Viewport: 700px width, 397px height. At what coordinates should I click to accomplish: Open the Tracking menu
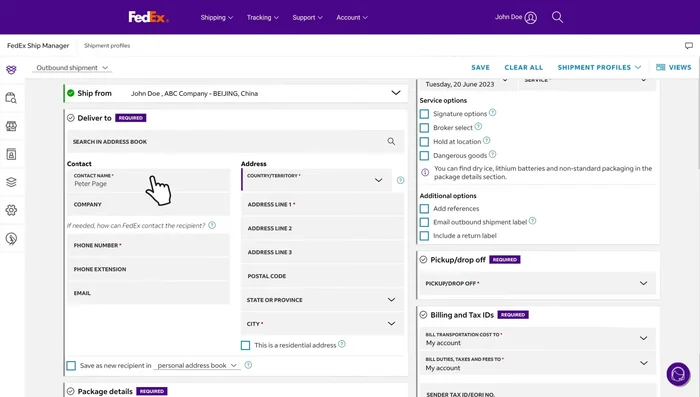coord(263,17)
